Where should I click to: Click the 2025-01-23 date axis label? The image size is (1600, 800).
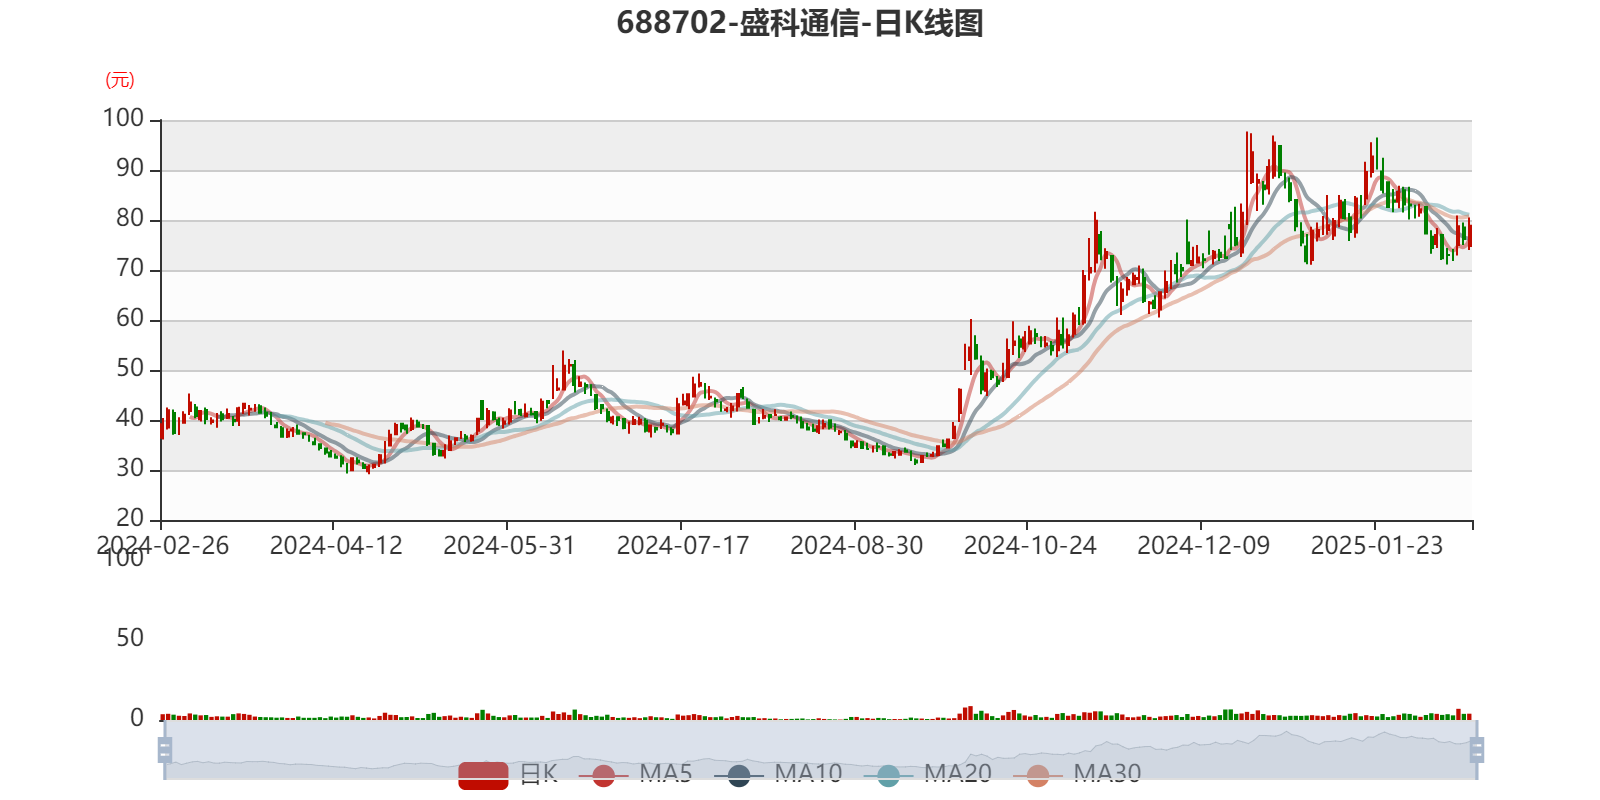[1377, 545]
